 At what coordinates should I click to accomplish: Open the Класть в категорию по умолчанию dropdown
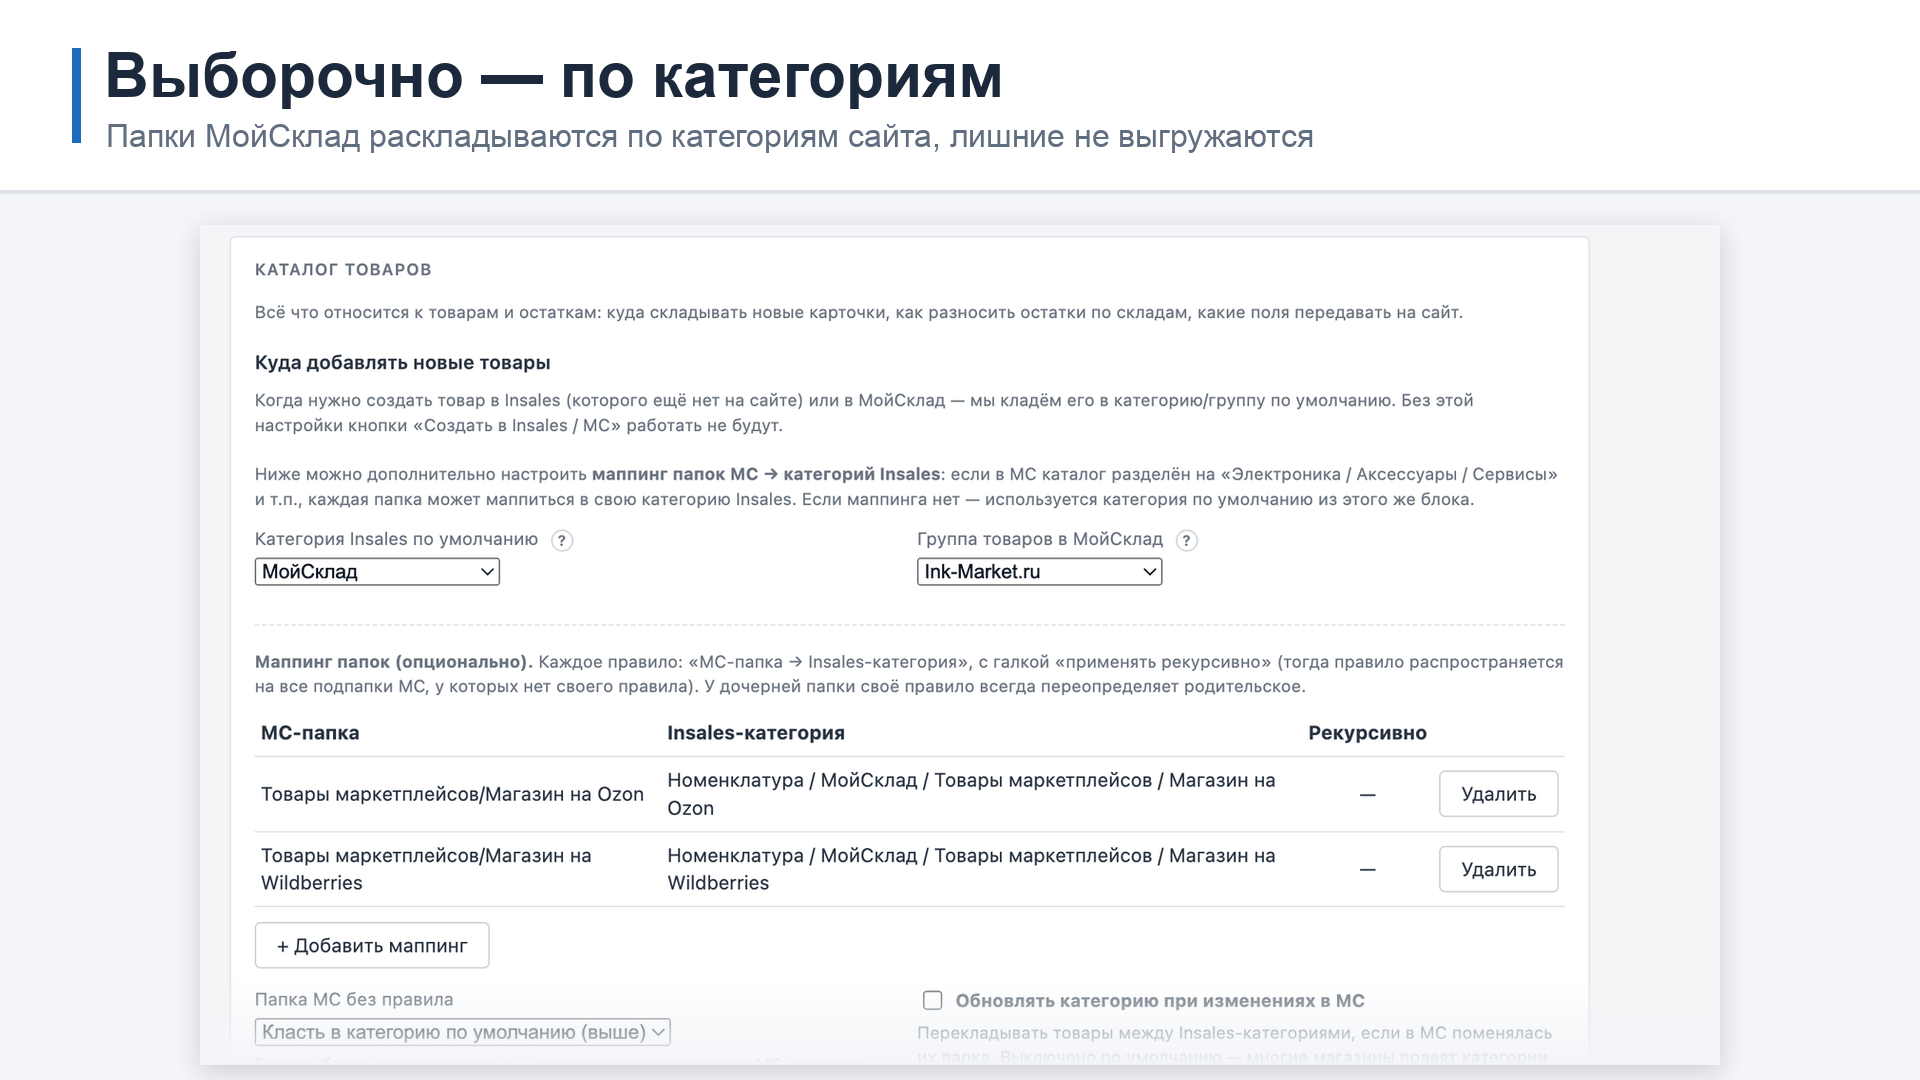pyautogui.click(x=462, y=1032)
